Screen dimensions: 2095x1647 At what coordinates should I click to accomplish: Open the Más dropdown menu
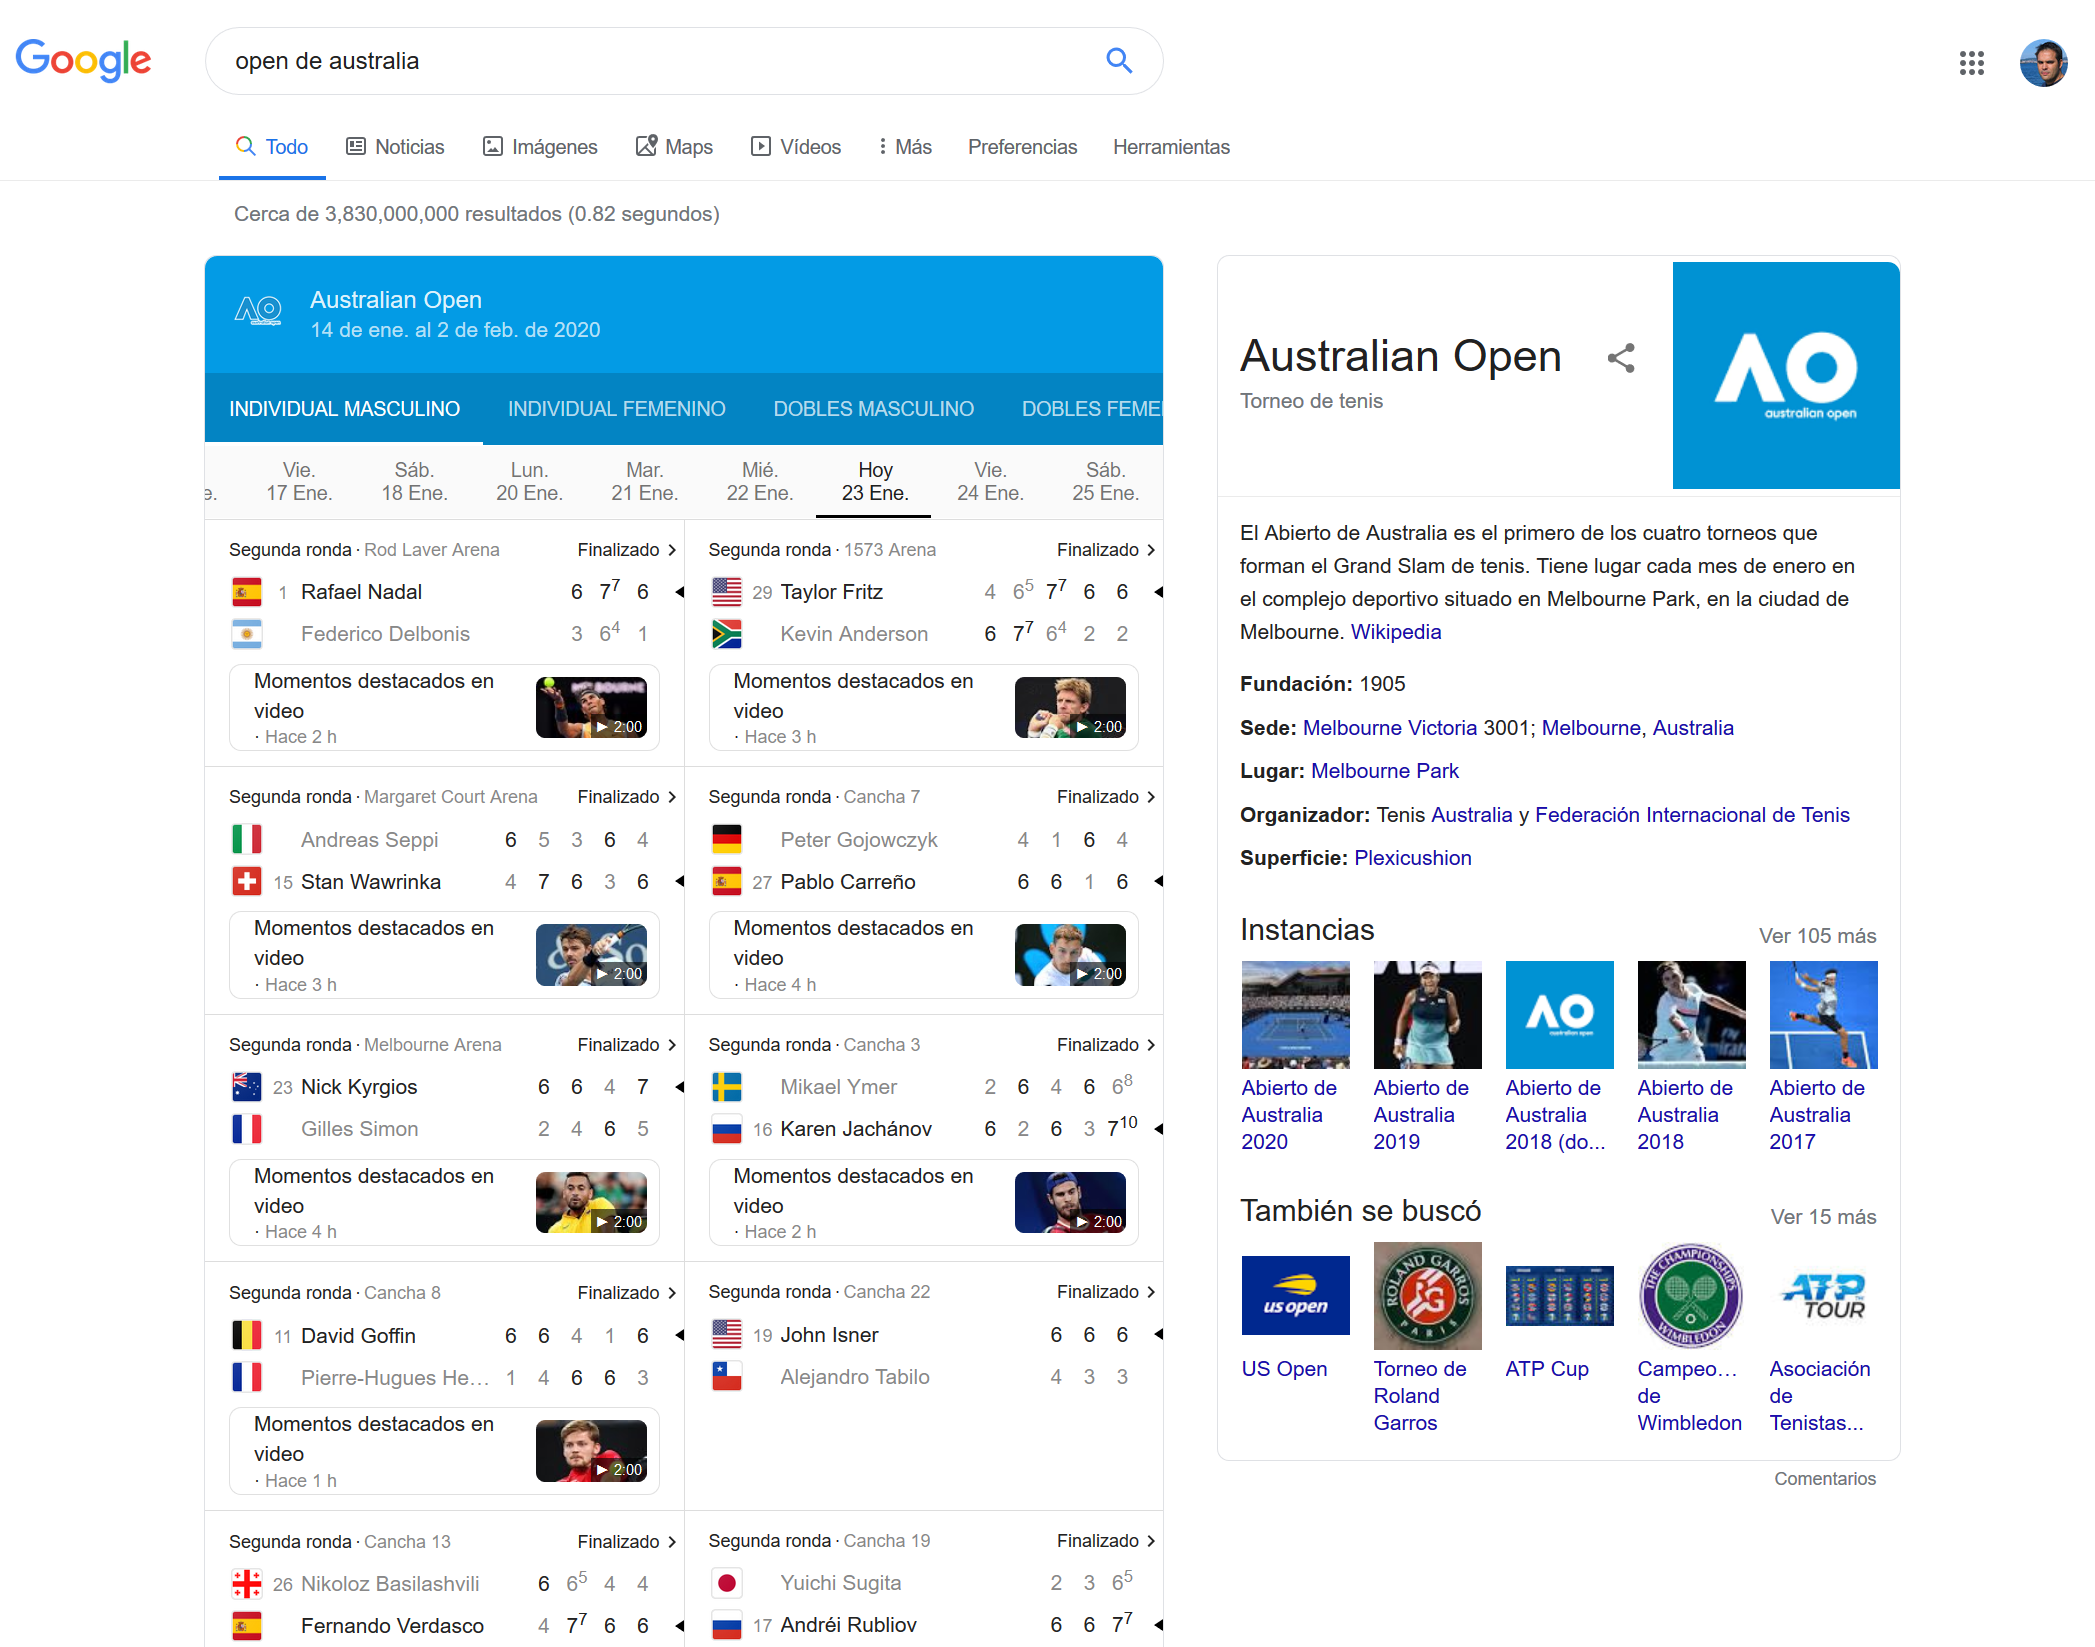tap(904, 147)
